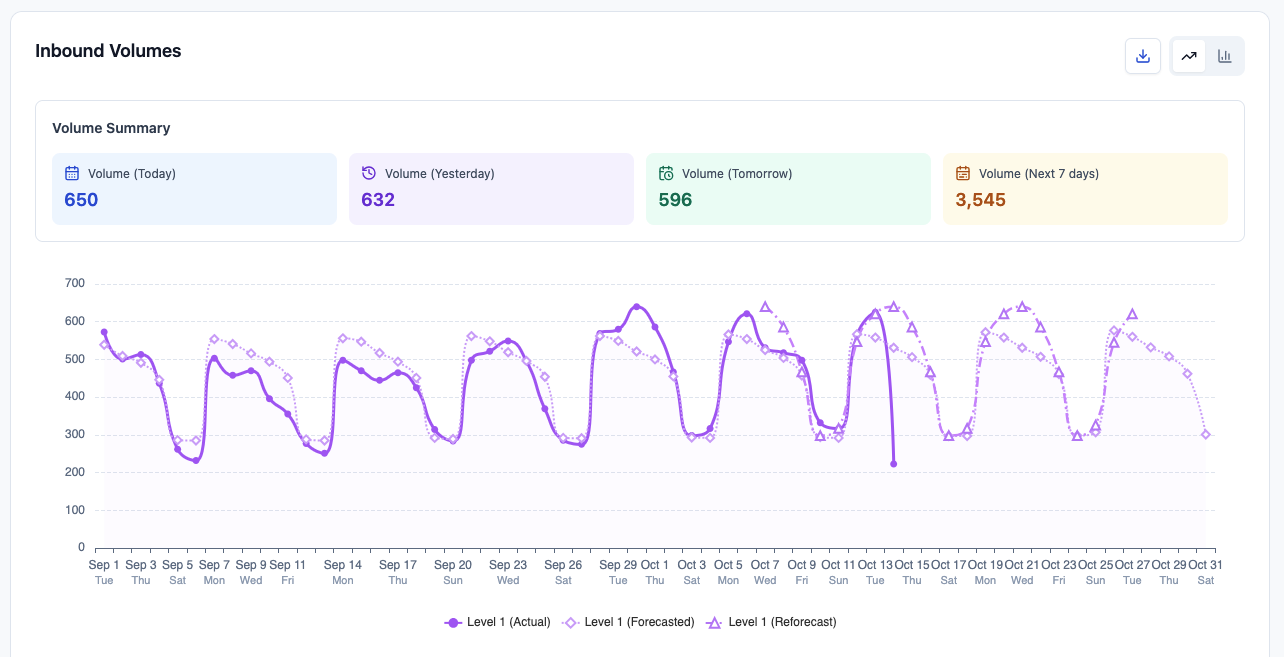Select the final forecasted diamond point on Oct 31
Image resolution: width=1284 pixels, height=657 pixels.
[1206, 434]
